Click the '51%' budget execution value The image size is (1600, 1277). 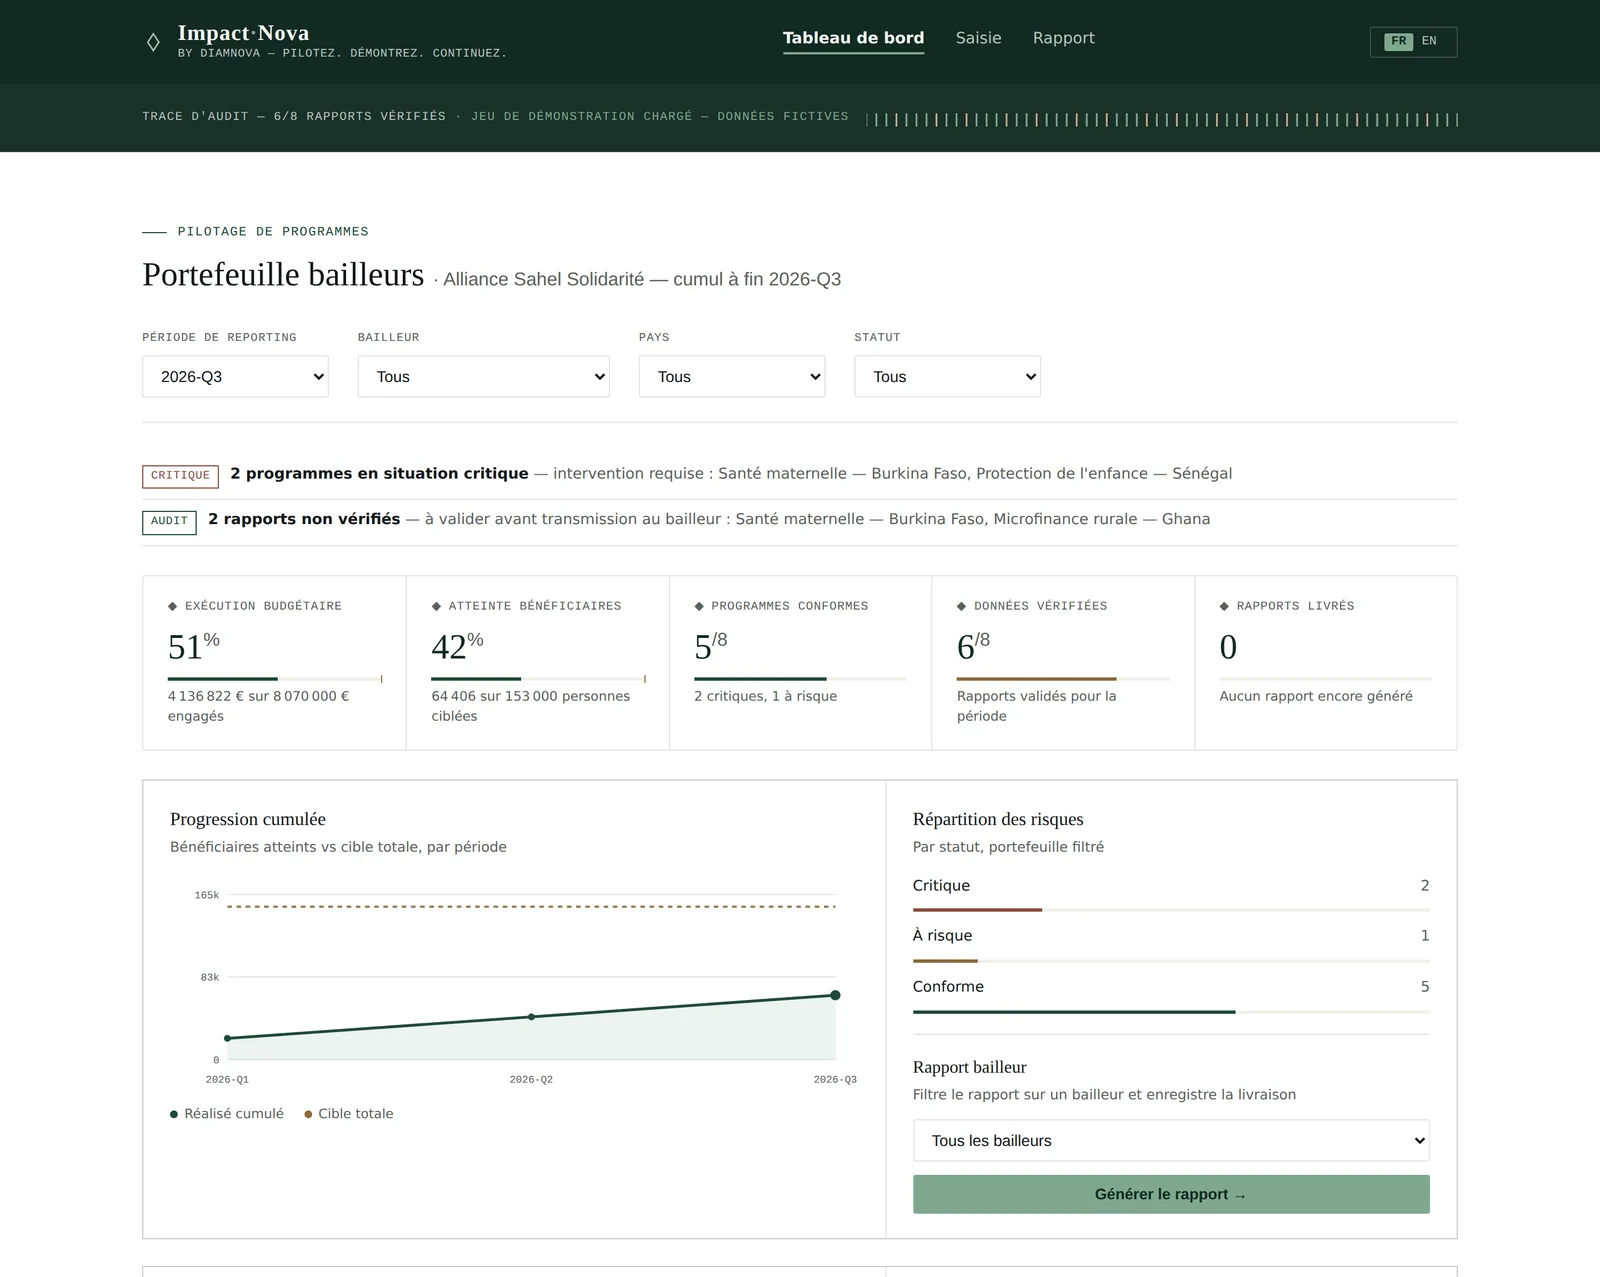(x=194, y=646)
